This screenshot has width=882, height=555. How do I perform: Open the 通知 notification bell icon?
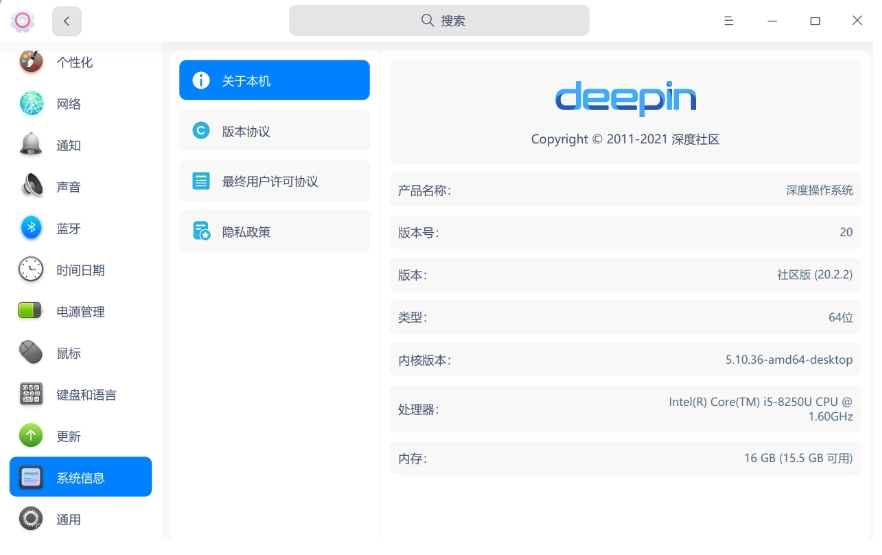(x=31, y=145)
